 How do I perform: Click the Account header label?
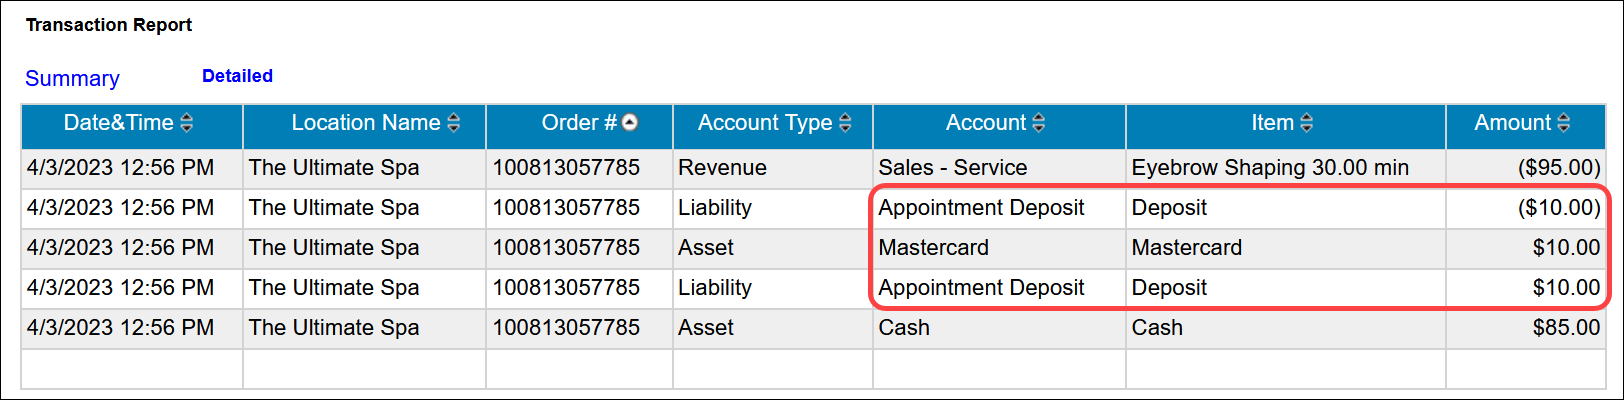click(986, 123)
